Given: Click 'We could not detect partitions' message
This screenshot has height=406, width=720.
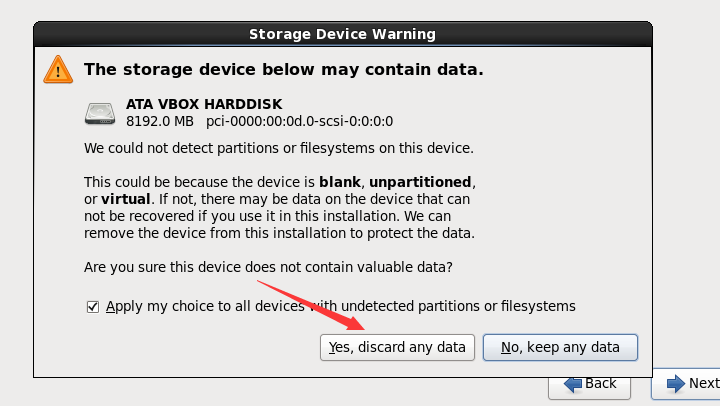Looking at the screenshot, I should coord(278,148).
